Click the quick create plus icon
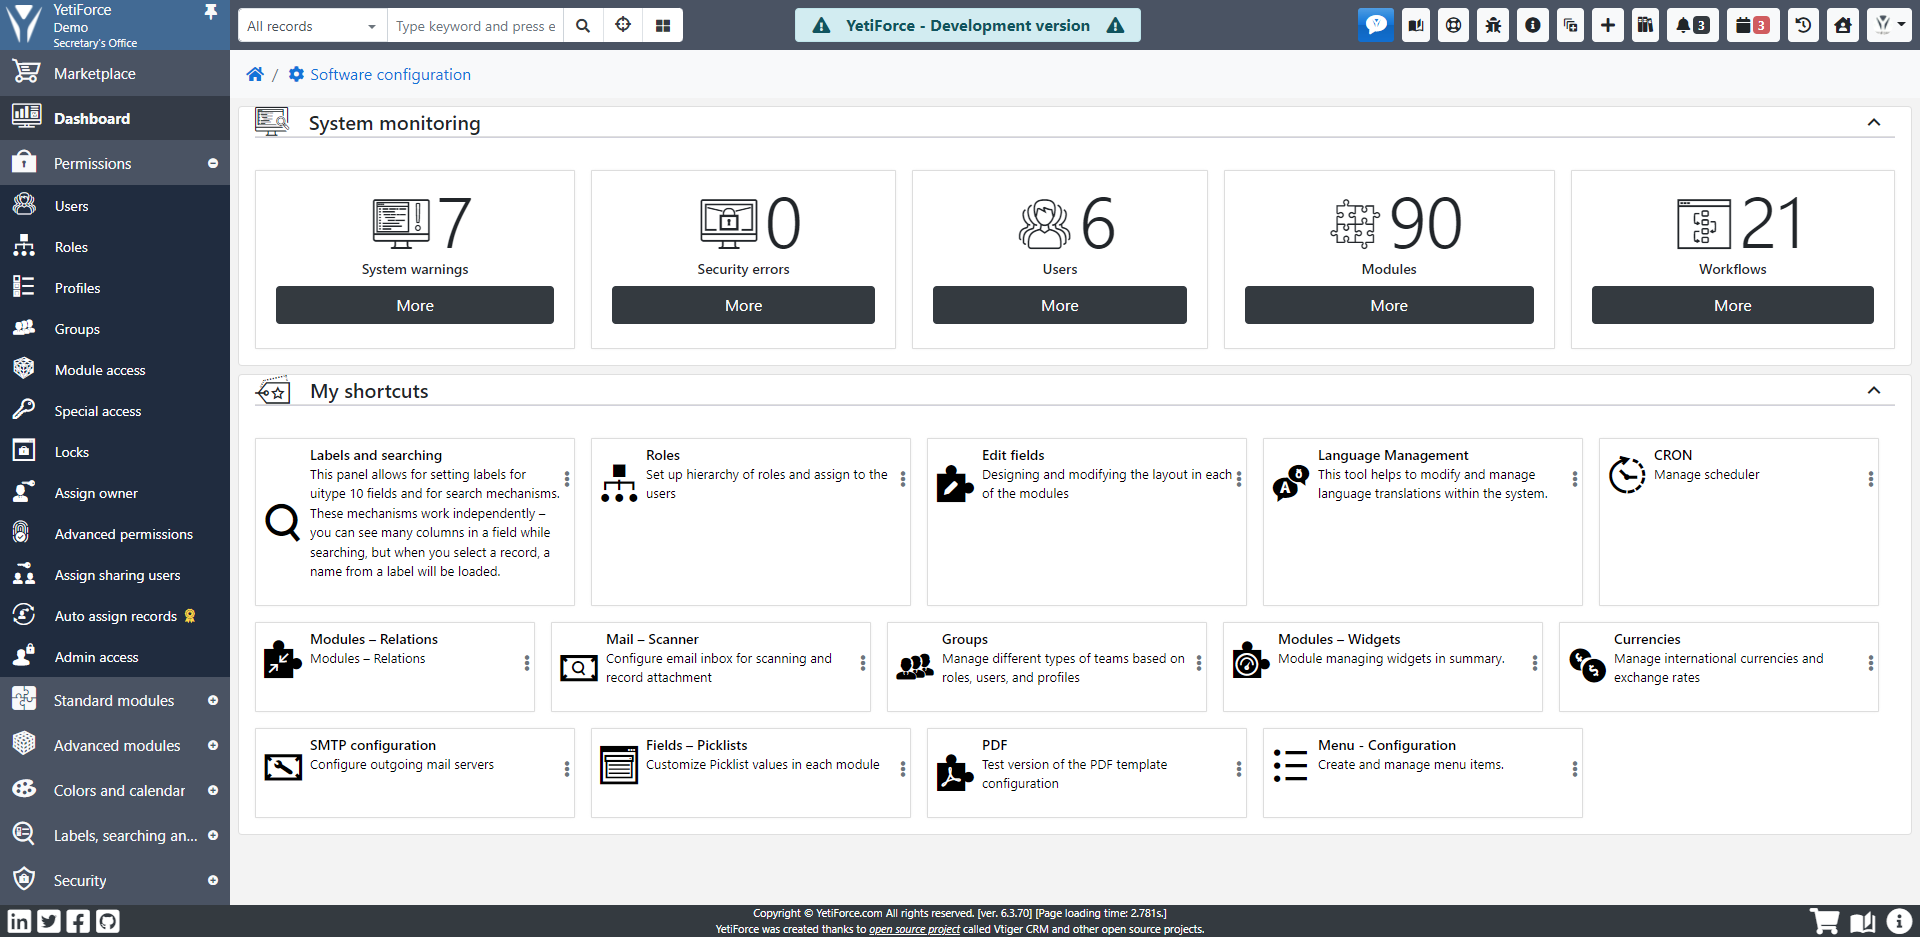The height and width of the screenshot is (937, 1920). (x=1607, y=25)
